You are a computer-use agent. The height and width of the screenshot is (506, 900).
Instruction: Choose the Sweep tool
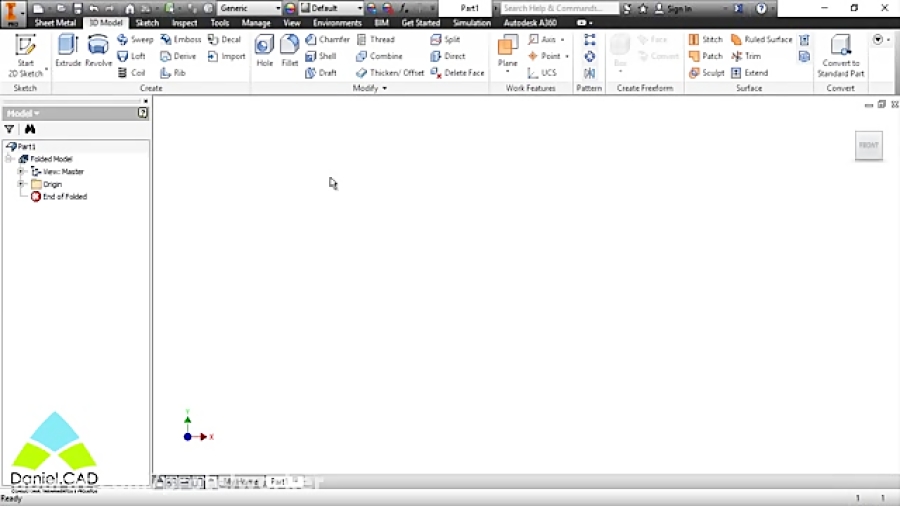pyautogui.click(x=135, y=39)
